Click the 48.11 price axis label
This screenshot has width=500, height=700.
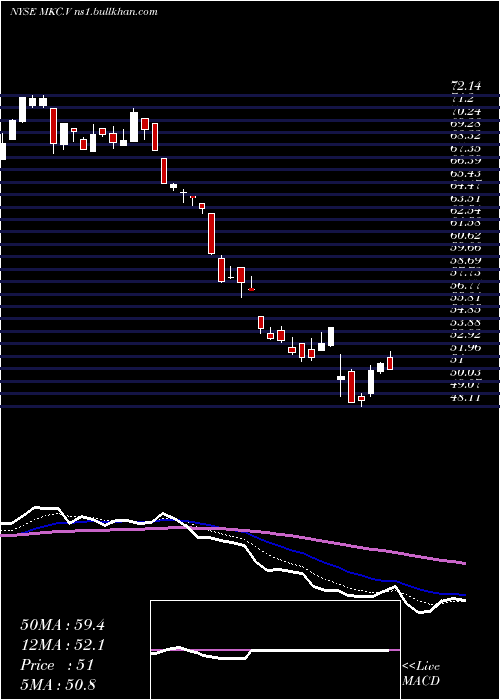(467, 397)
